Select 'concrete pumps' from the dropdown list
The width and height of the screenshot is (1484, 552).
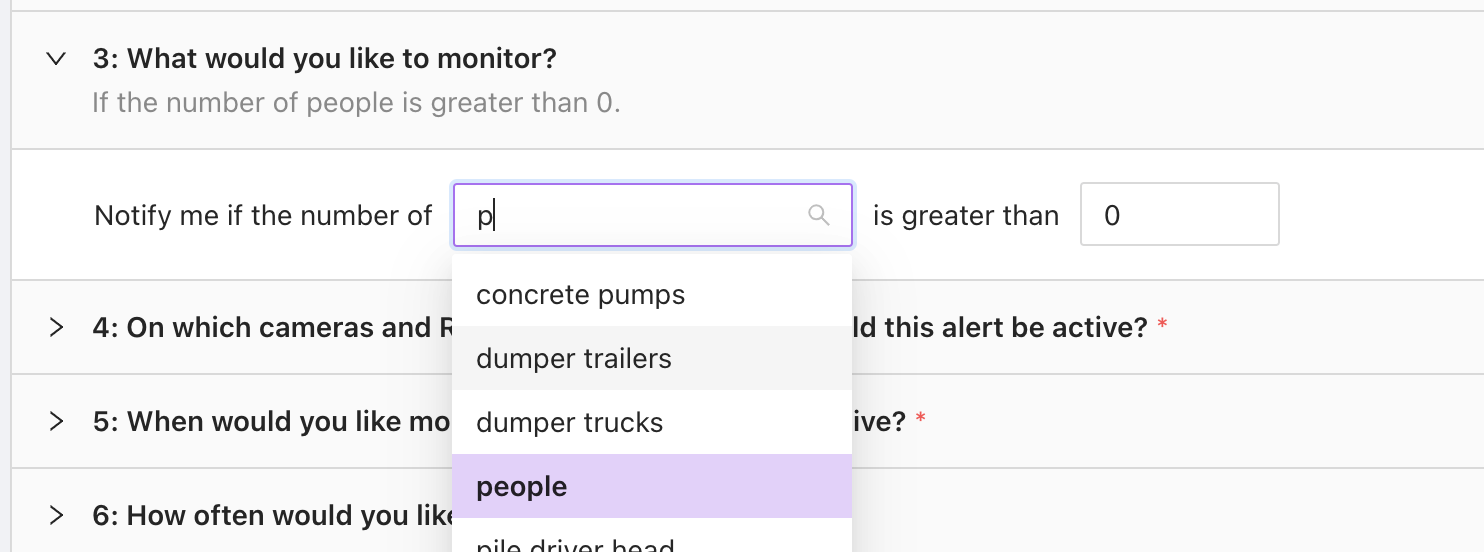click(580, 295)
